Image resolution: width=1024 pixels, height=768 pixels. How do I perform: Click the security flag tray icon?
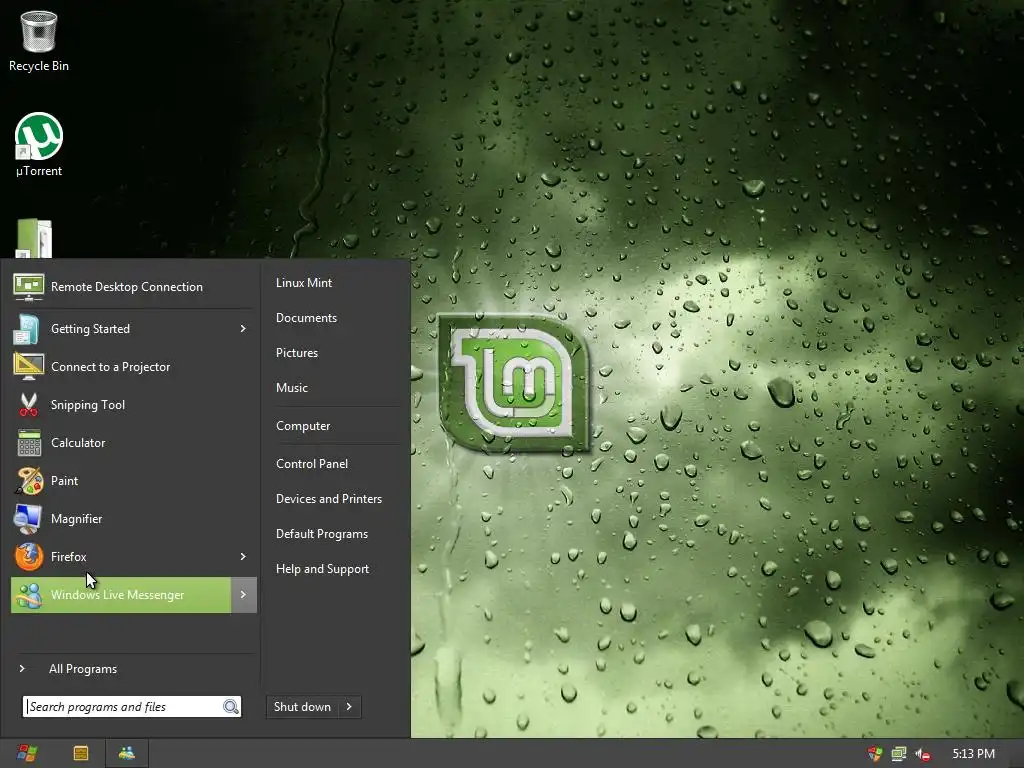click(874, 754)
